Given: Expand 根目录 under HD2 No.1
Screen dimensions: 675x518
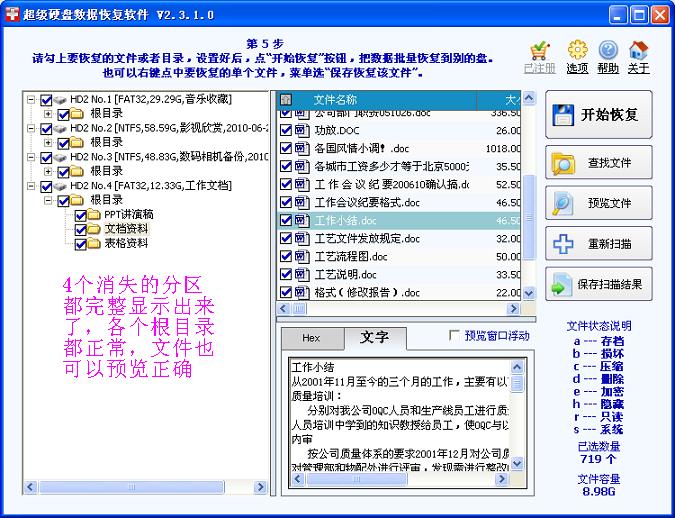Looking at the screenshot, I should pyautogui.click(x=48, y=114).
